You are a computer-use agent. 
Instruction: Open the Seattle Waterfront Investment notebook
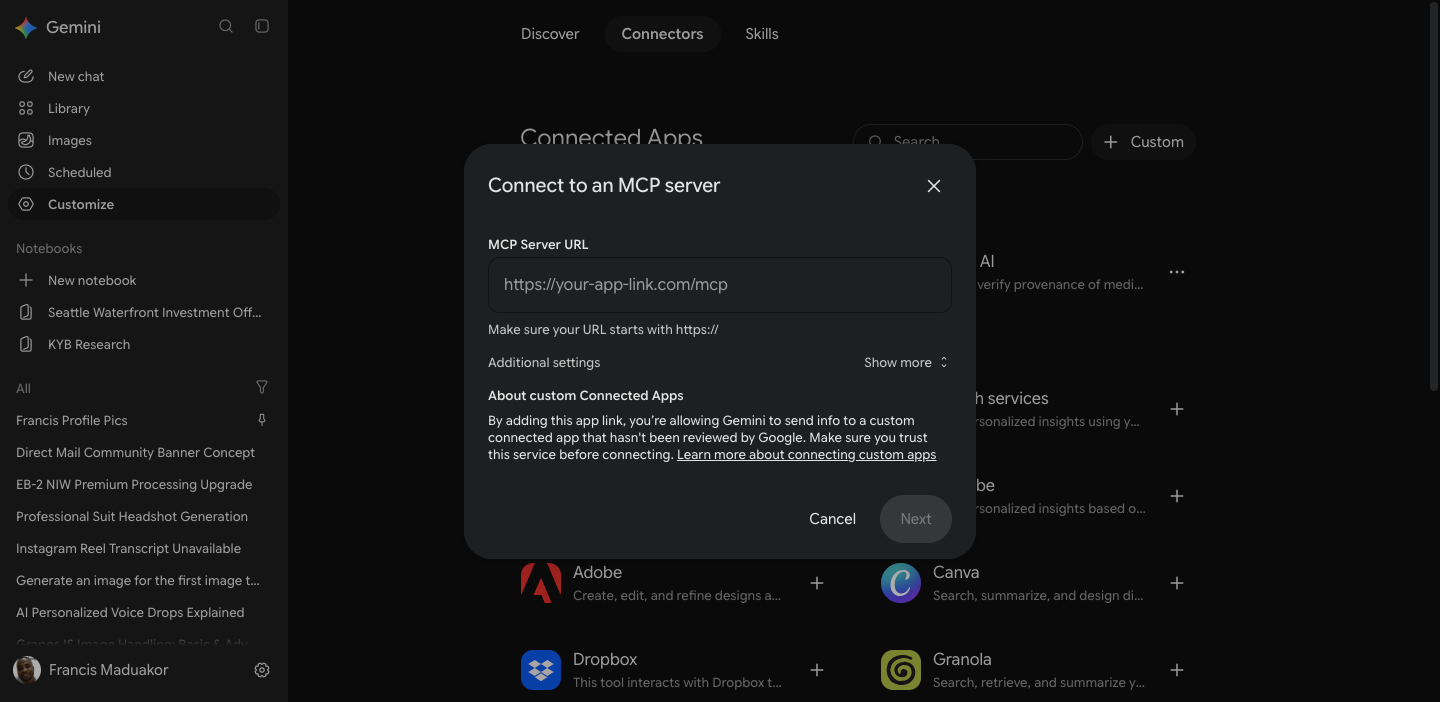point(144,312)
